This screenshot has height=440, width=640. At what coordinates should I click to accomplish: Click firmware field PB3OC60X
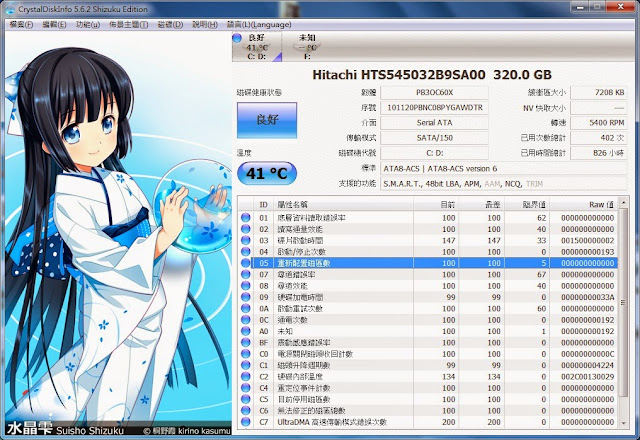click(434, 93)
